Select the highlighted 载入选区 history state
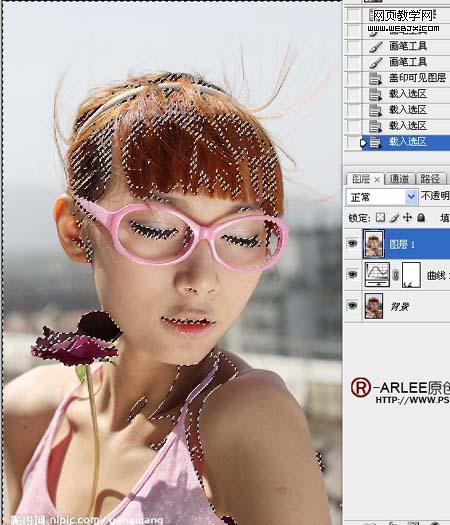450x525 pixels. pos(406,143)
